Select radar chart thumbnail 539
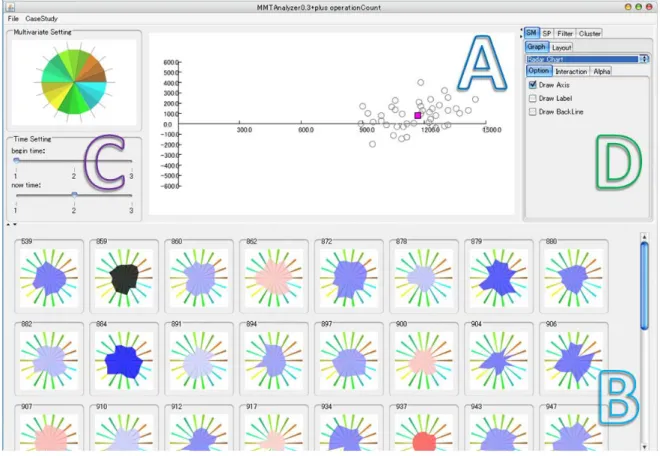This screenshot has height=456, width=660. coord(49,277)
